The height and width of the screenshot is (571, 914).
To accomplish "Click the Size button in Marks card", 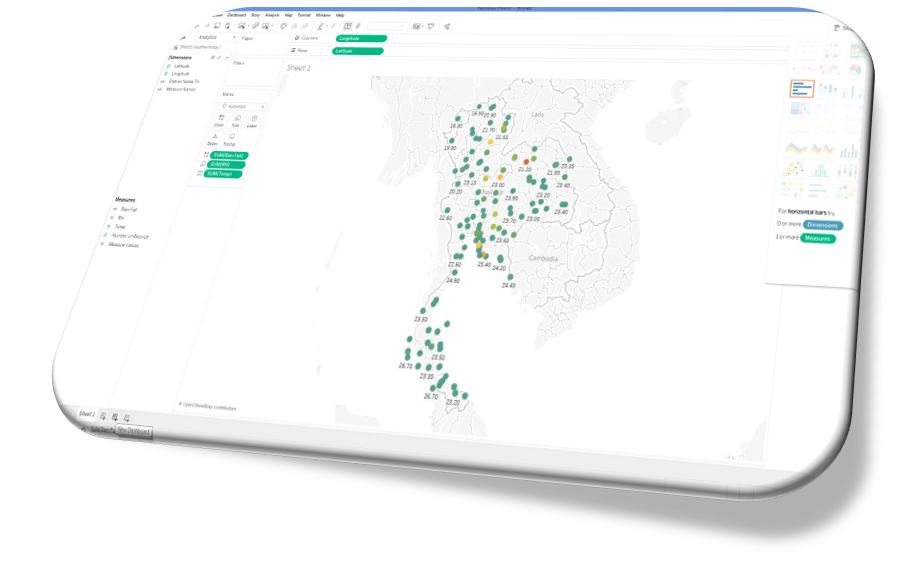I will [236, 121].
